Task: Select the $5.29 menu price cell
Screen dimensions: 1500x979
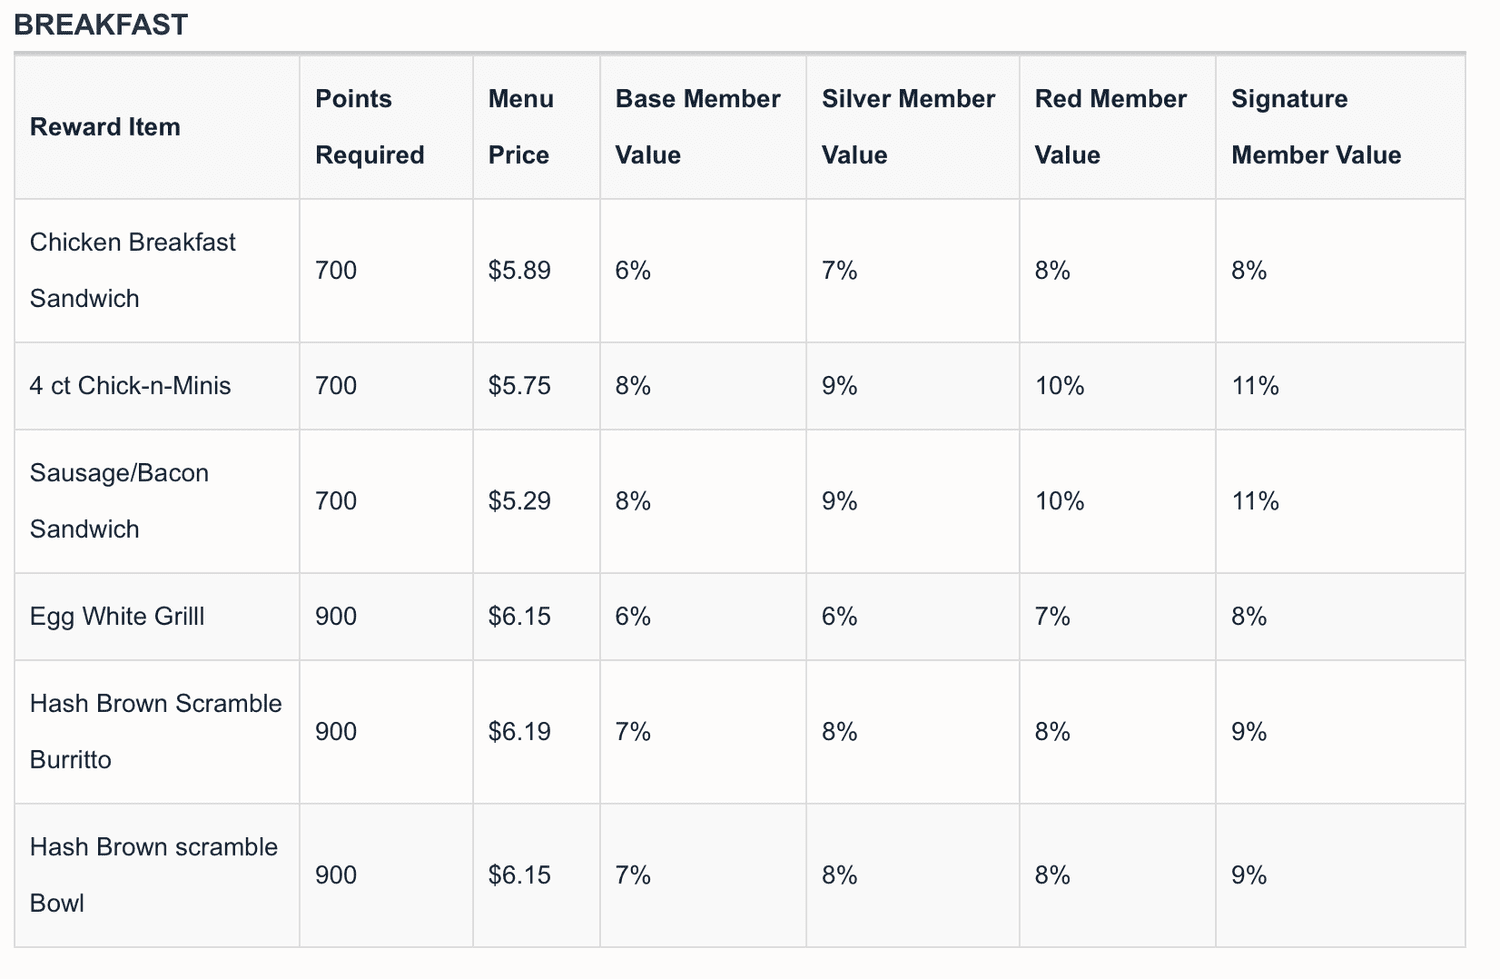Action: 519,501
